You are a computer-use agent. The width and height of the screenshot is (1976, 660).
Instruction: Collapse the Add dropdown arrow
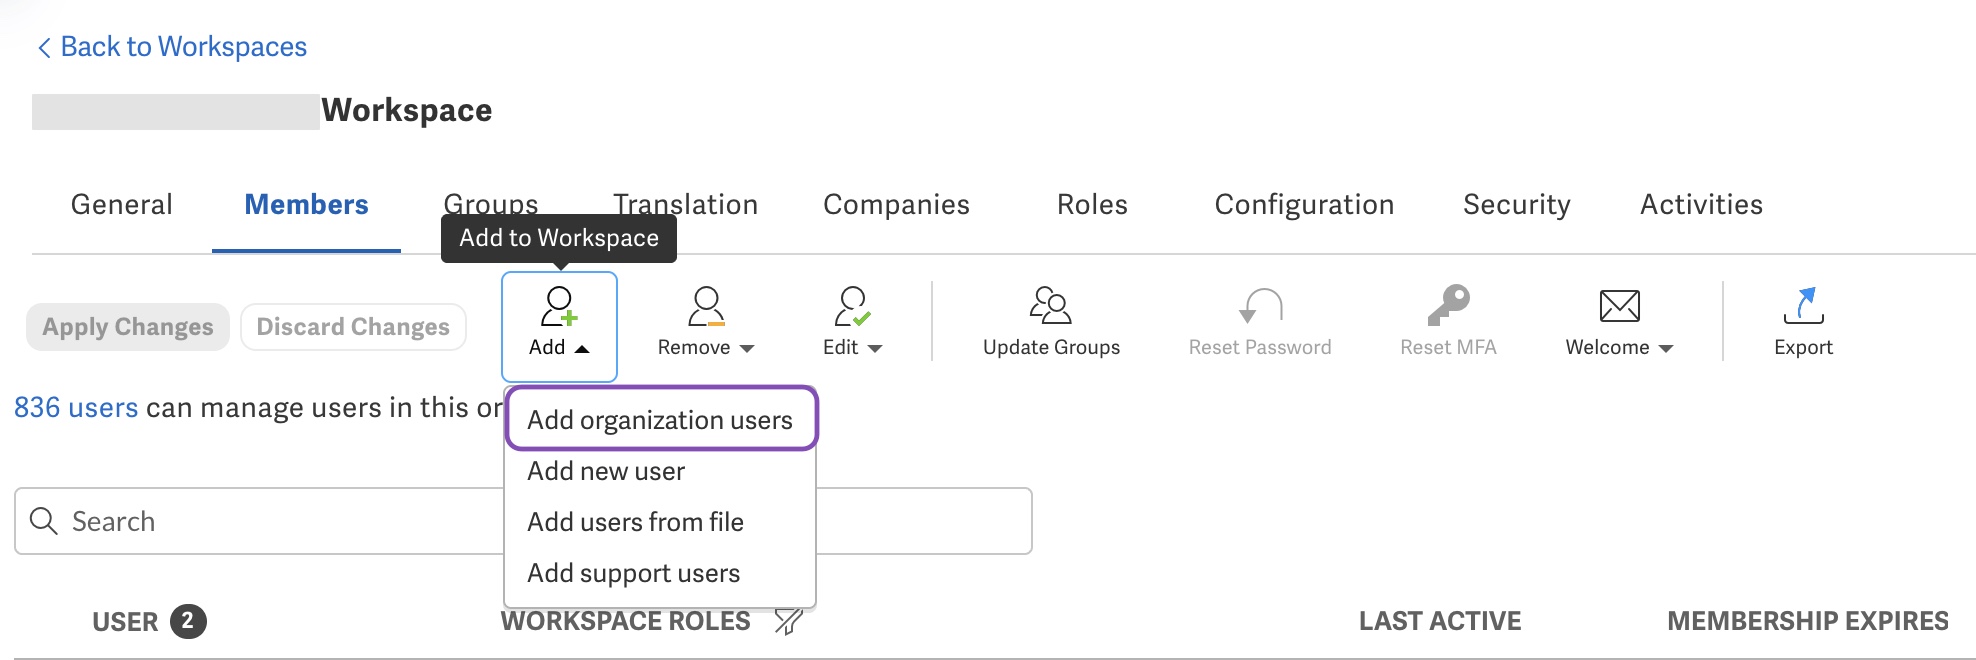click(x=582, y=349)
